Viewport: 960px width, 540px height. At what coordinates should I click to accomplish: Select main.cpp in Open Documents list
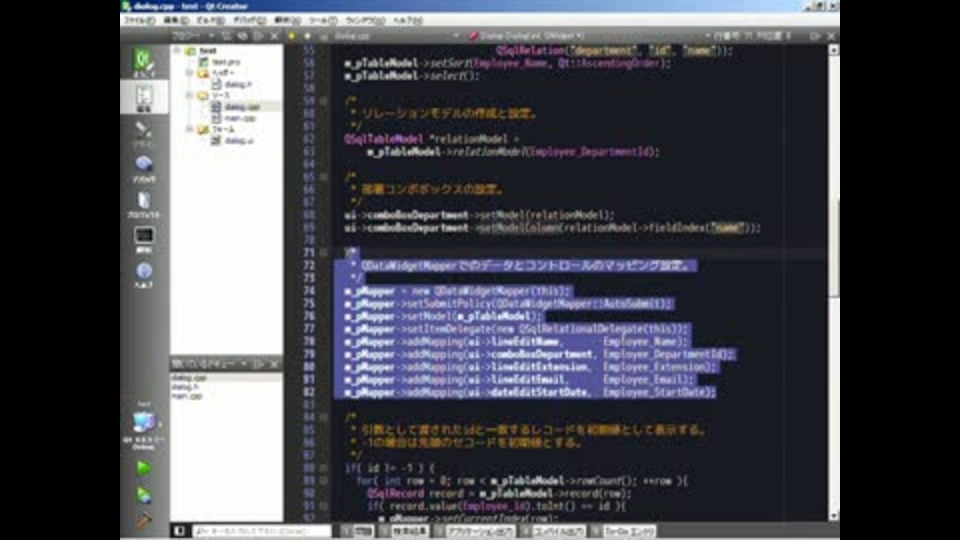point(186,396)
